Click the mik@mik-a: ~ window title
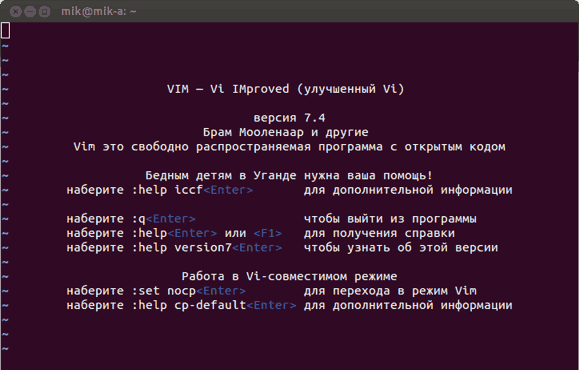579x370 pixels. (x=99, y=11)
